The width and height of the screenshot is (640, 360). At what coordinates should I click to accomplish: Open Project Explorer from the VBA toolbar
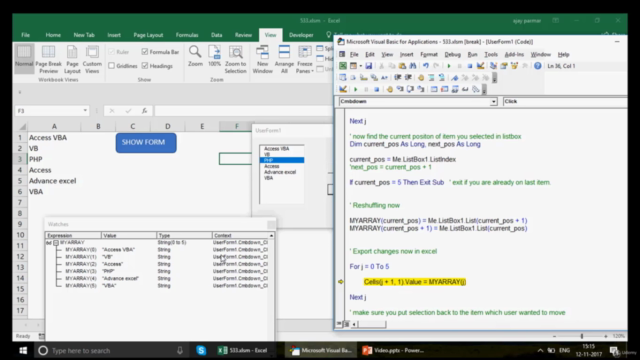(x=493, y=66)
